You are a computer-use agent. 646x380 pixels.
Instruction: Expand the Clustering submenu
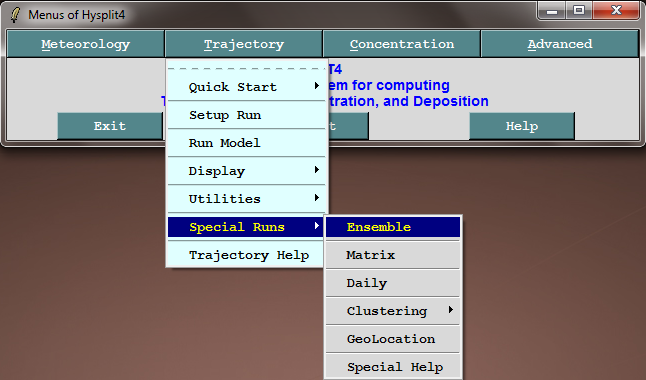(x=393, y=311)
